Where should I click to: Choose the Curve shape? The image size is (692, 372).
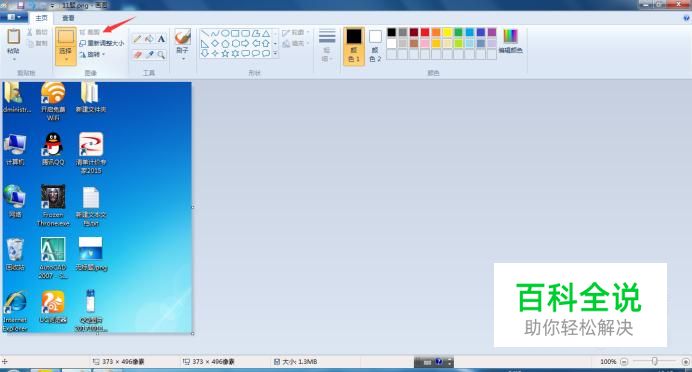click(215, 33)
